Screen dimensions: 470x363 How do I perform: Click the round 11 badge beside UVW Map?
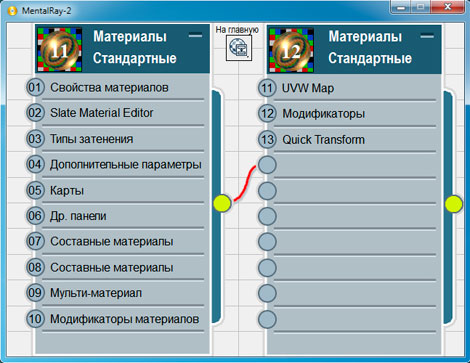coord(267,88)
